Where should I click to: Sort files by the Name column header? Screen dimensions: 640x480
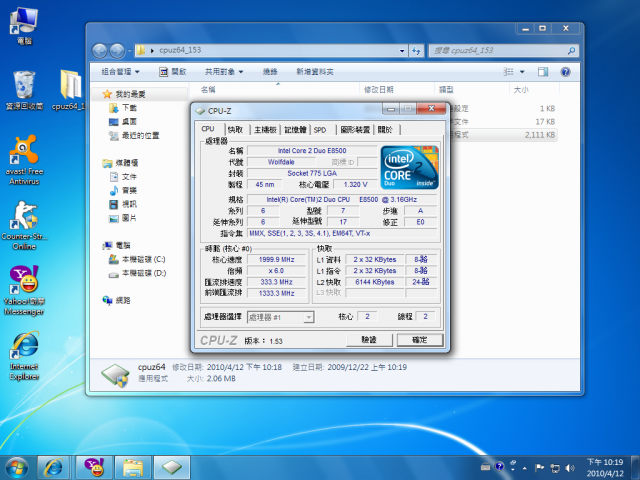coord(208,89)
